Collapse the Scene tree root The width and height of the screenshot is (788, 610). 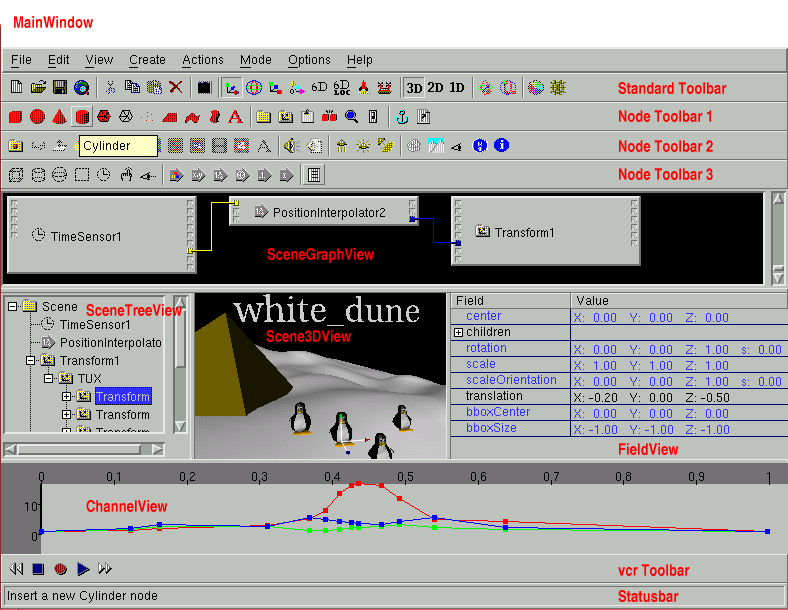pos(13,306)
